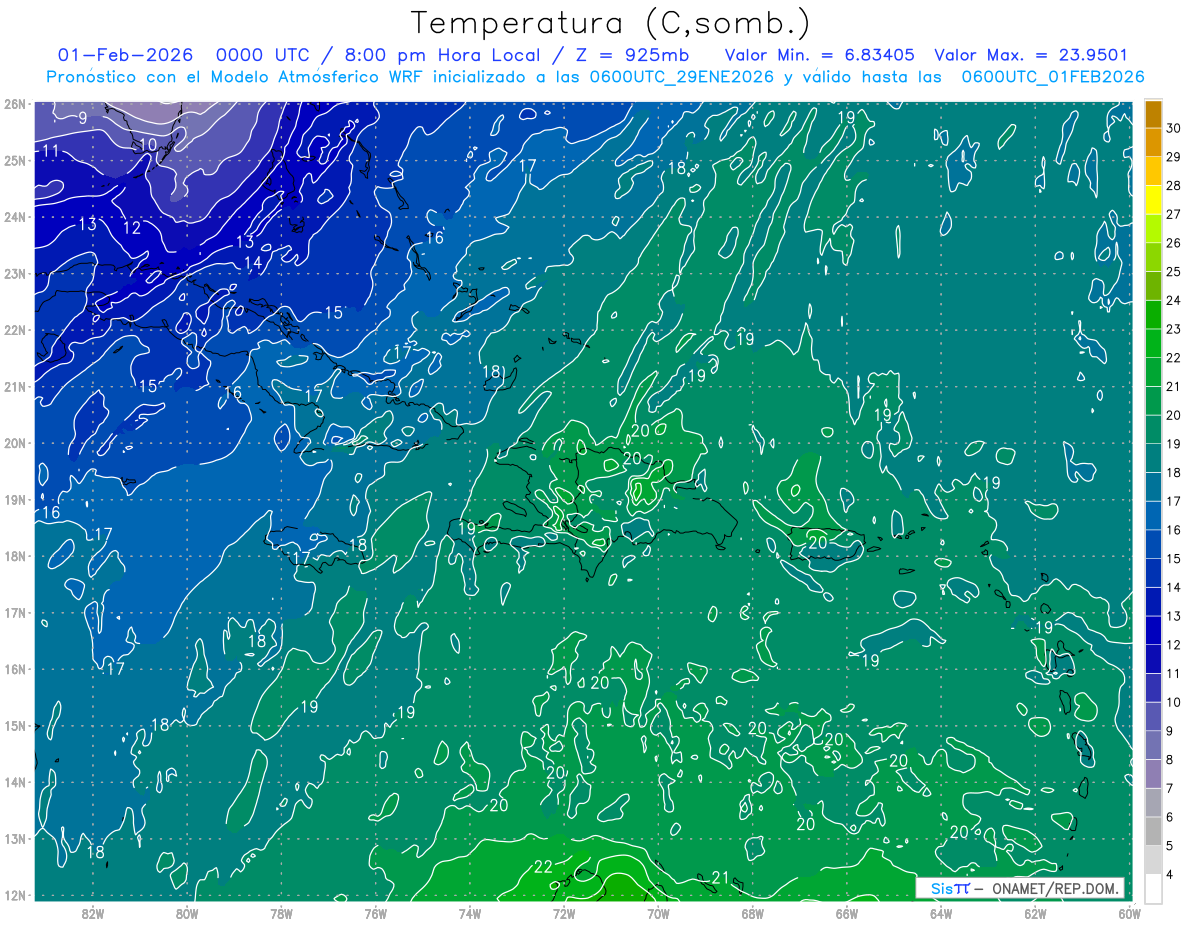1200x927 pixels.
Task: Click the contour label 14 on the map
Action: pos(253,263)
